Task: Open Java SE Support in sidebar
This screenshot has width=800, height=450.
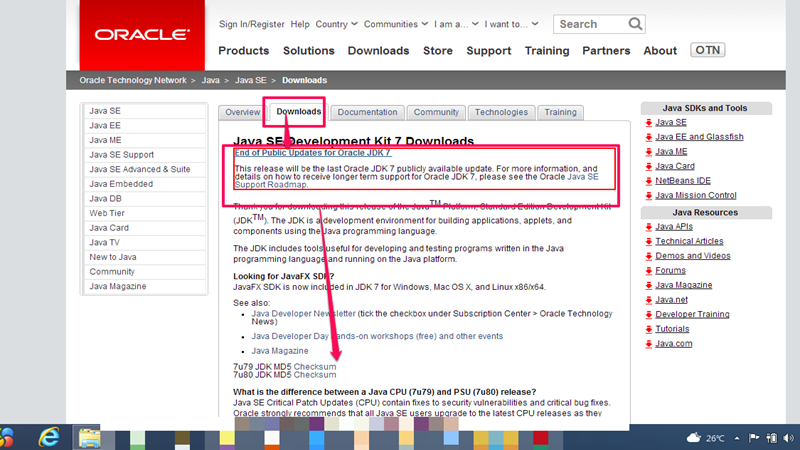Action: click(145, 155)
